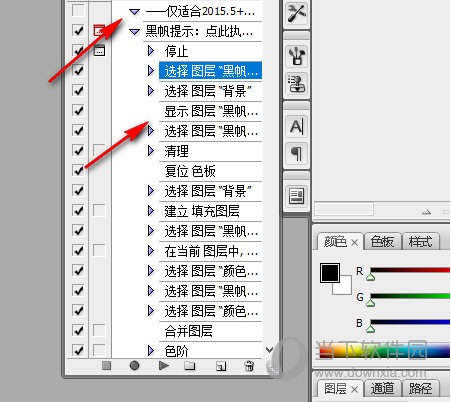Screen dimensions: 451x402
Task: Uncheck the 显示 图层 step checkbox
Action: 78,110
